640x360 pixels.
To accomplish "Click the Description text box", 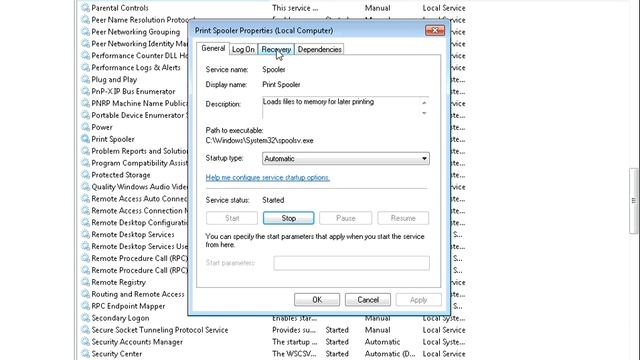I will (345, 108).
